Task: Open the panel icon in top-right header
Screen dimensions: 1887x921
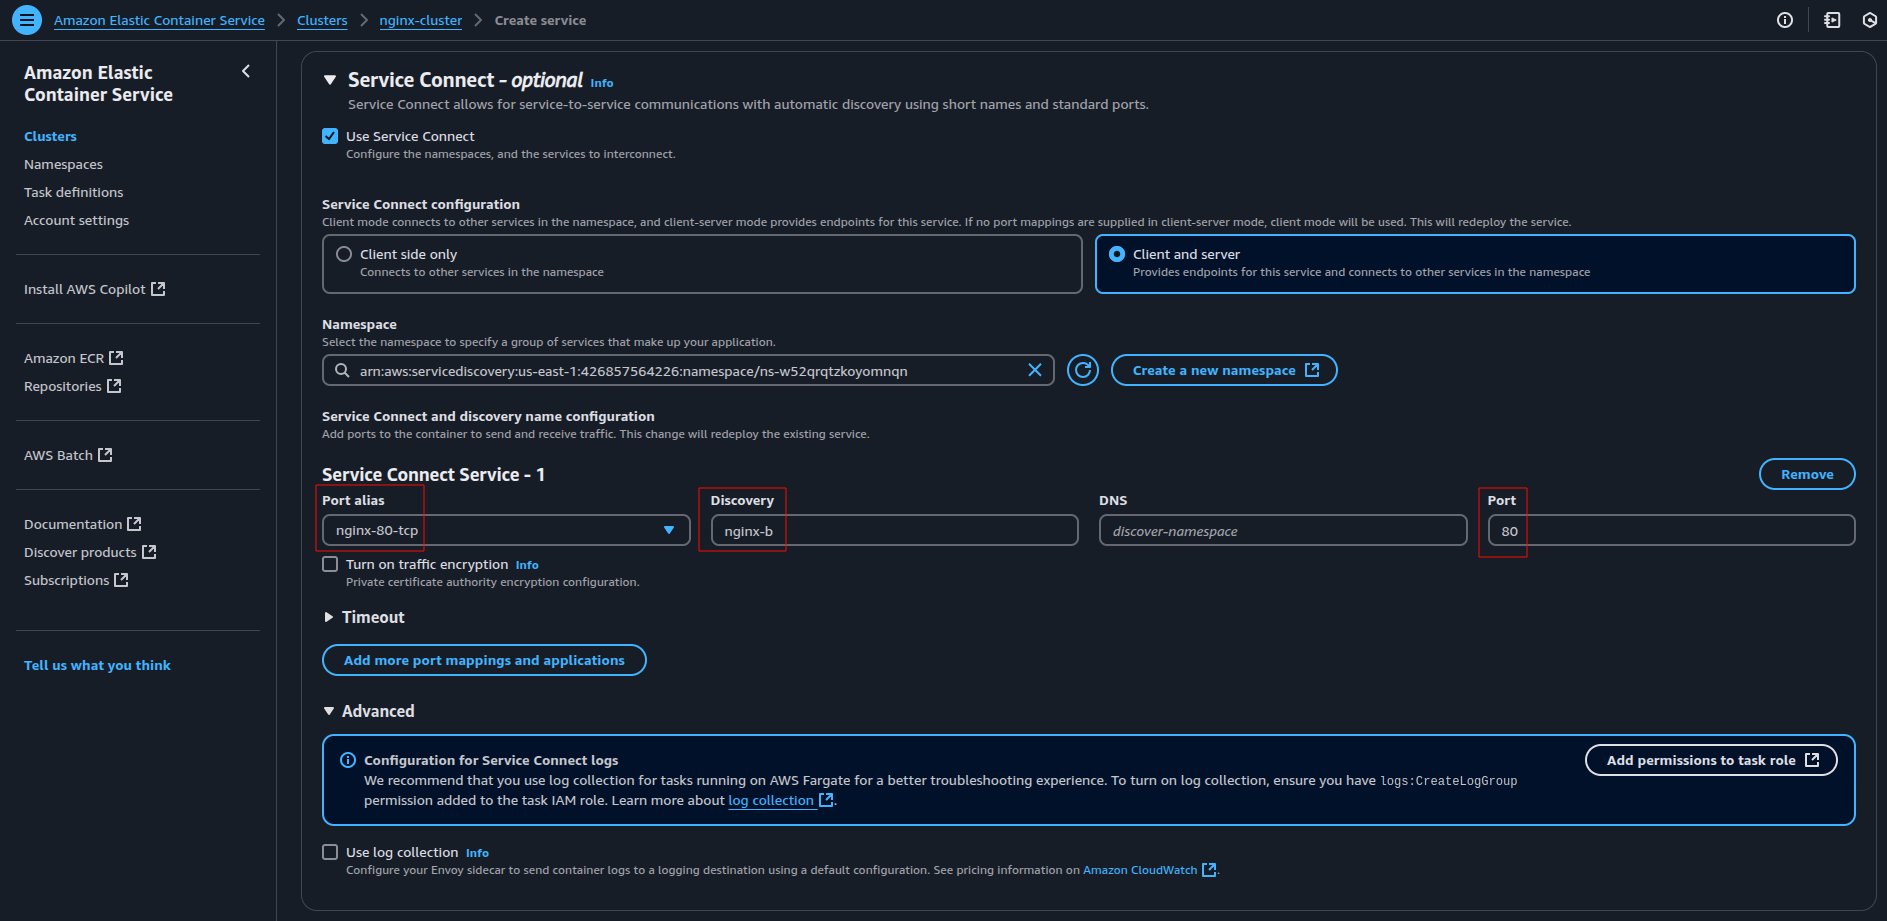Action: click(1832, 20)
